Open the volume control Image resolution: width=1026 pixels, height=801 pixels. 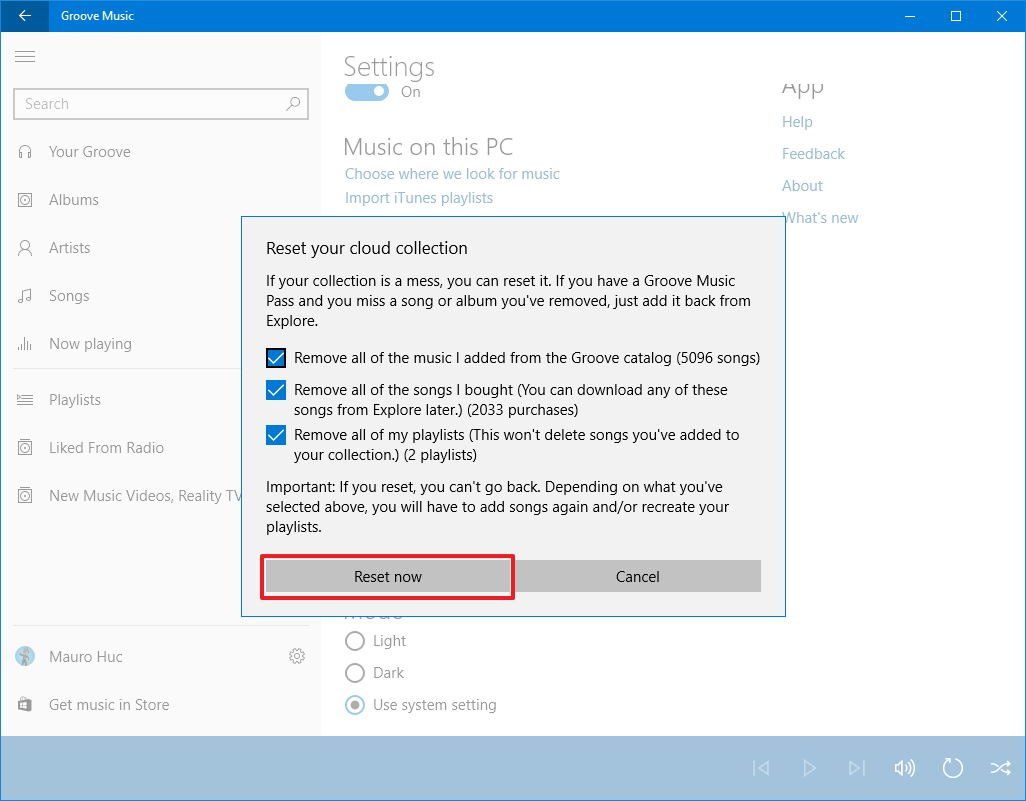point(904,768)
